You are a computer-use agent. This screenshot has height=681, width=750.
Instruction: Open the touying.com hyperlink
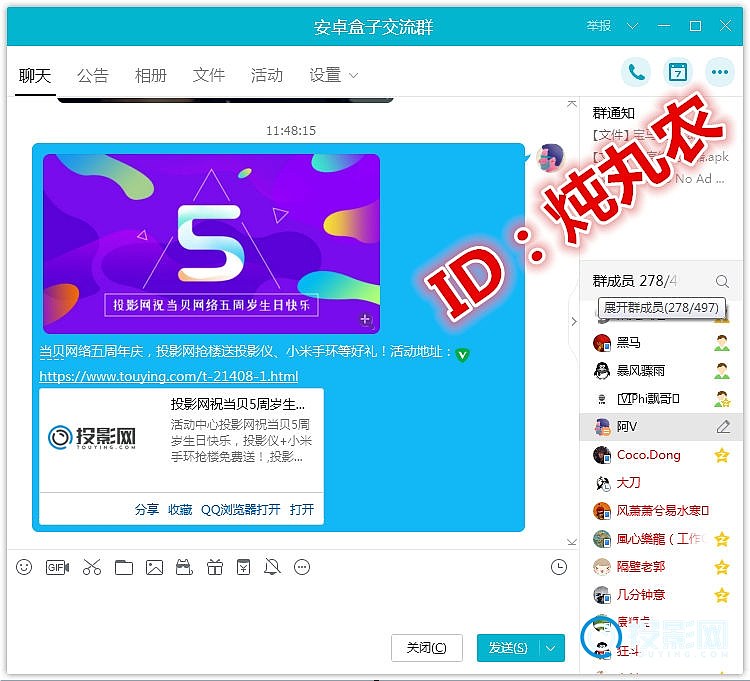pyautogui.click(x=169, y=377)
